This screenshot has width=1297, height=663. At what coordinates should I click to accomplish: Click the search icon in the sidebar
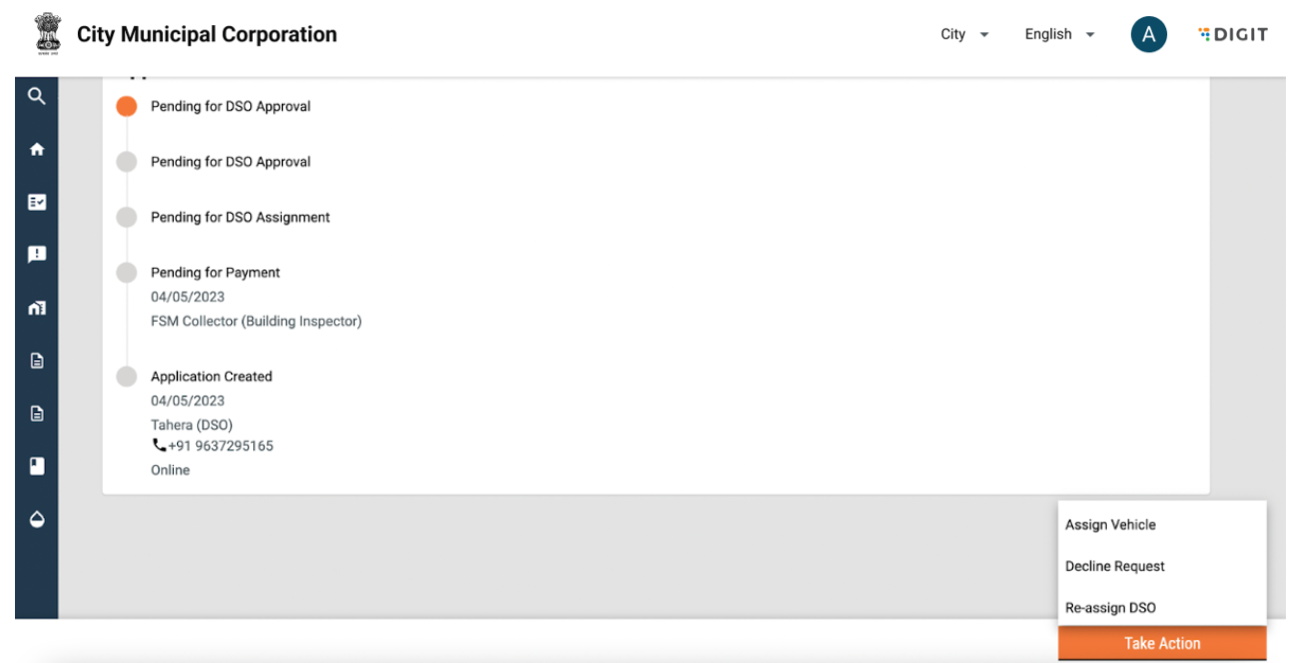pos(37,96)
